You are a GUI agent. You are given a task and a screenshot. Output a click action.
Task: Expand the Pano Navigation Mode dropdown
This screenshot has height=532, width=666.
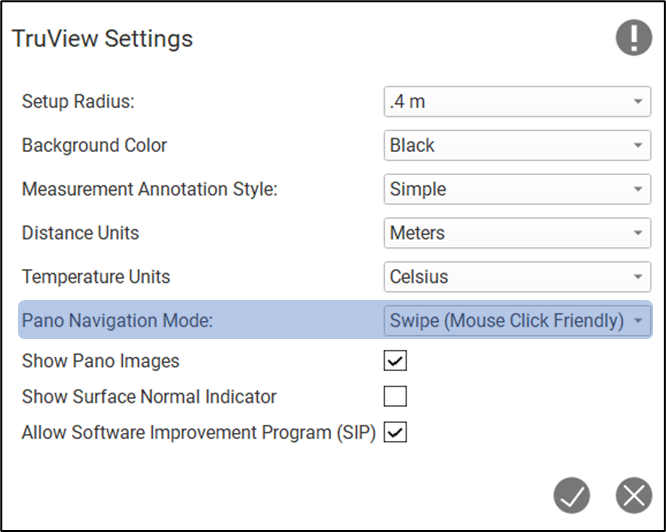(517, 321)
